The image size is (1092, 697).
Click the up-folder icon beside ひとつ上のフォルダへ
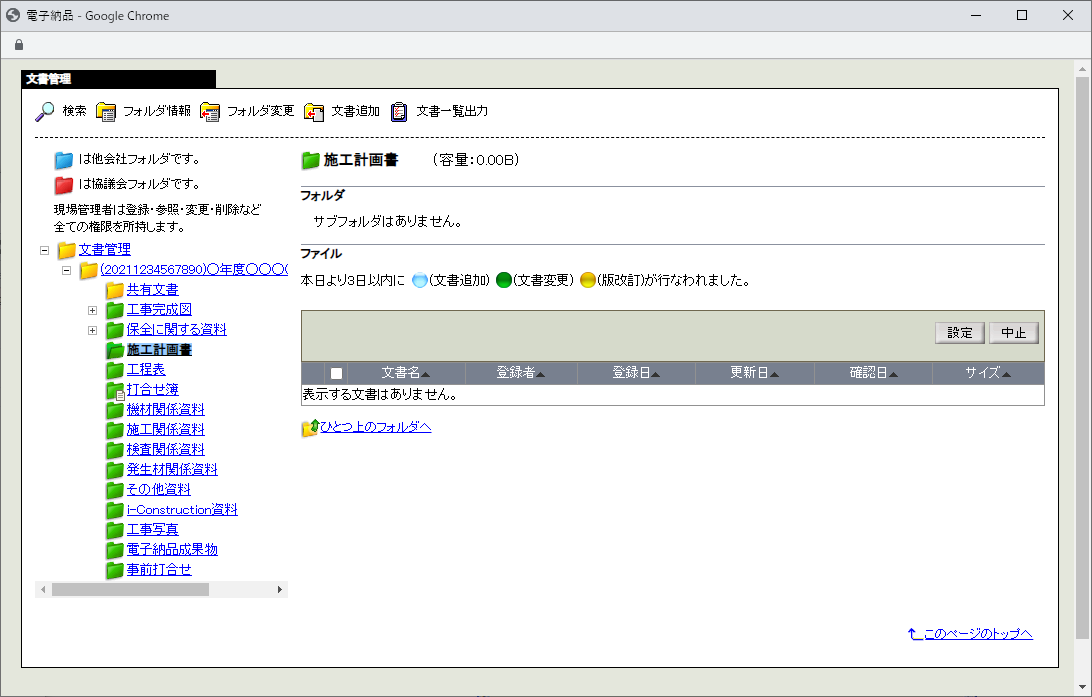[310, 428]
